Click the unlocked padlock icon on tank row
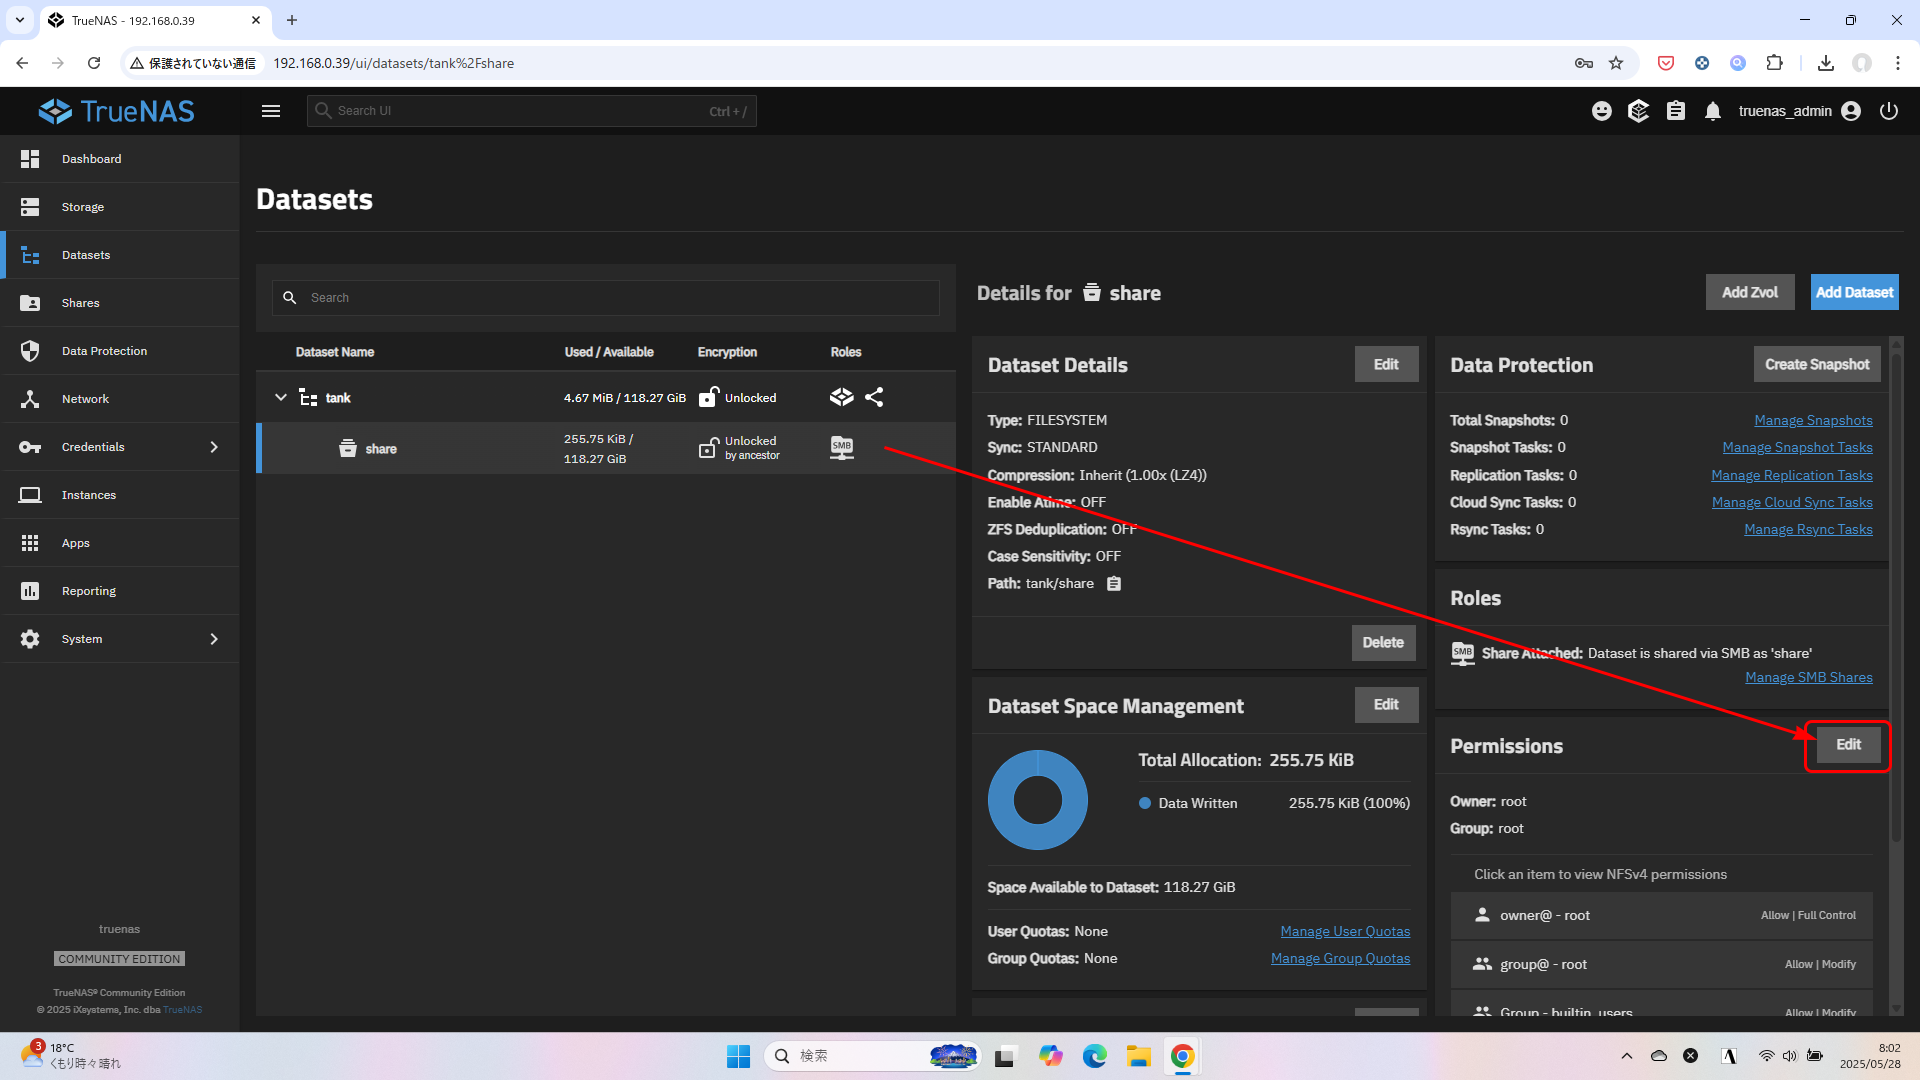 (x=709, y=397)
